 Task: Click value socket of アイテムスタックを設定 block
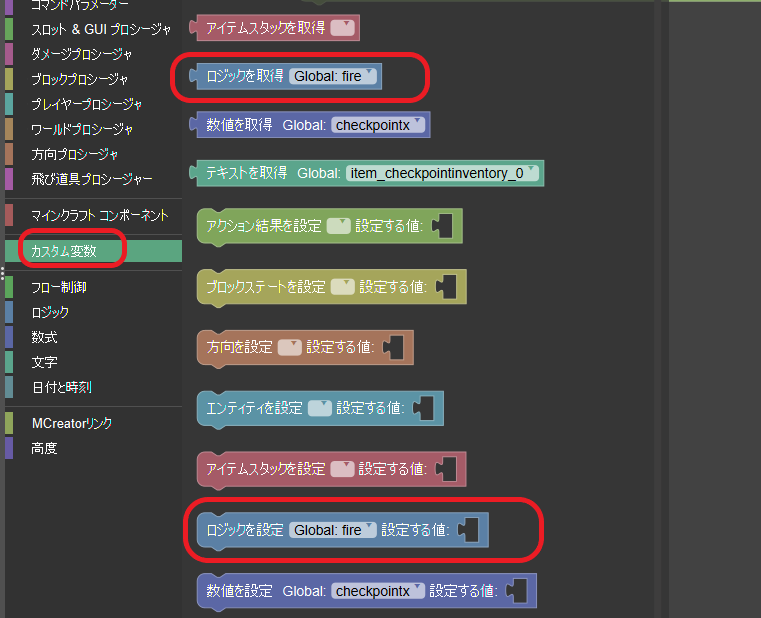click(x=446, y=468)
